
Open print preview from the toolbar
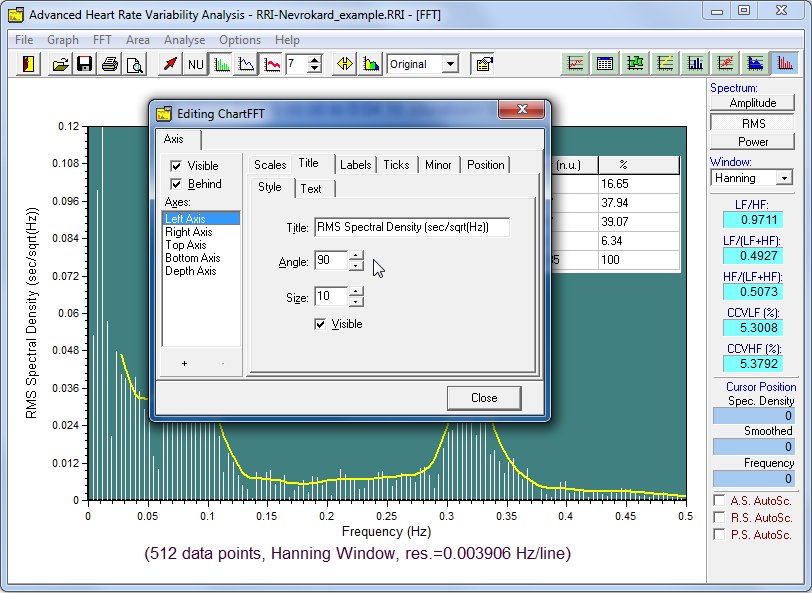(x=134, y=64)
